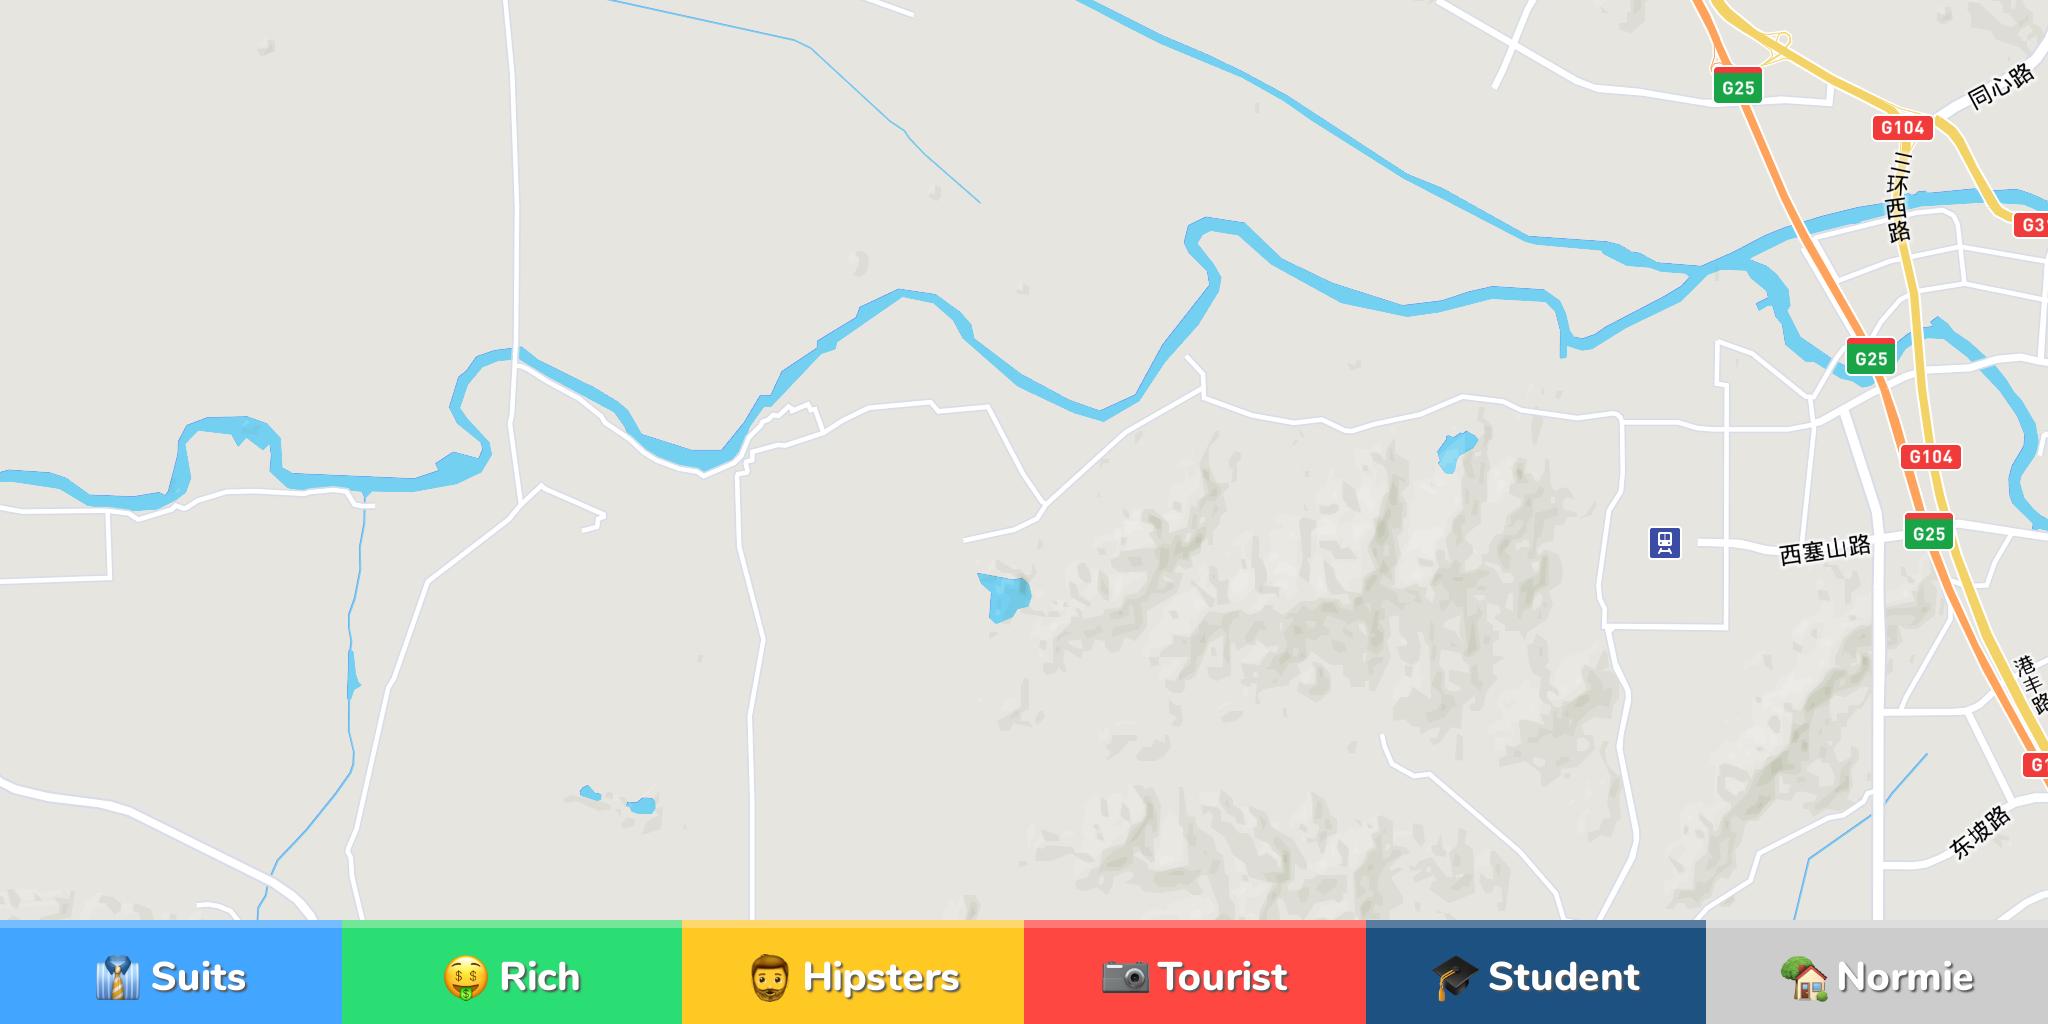Click the 西塞山路 road label
The height and width of the screenshot is (1024, 2048).
point(1825,550)
